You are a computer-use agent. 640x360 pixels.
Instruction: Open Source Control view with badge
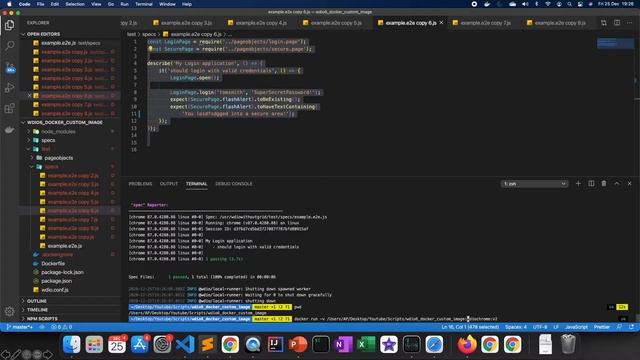(10, 67)
